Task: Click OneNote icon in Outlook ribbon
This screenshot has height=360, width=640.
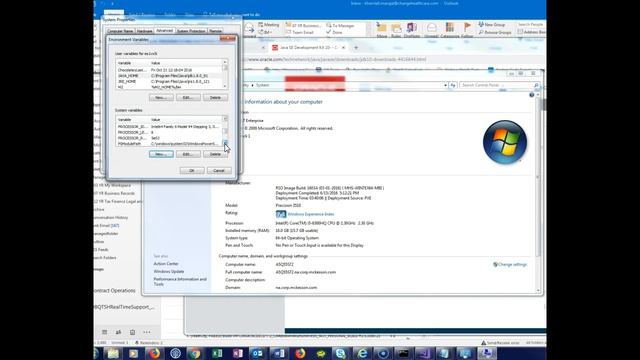Action: (411, 30)
